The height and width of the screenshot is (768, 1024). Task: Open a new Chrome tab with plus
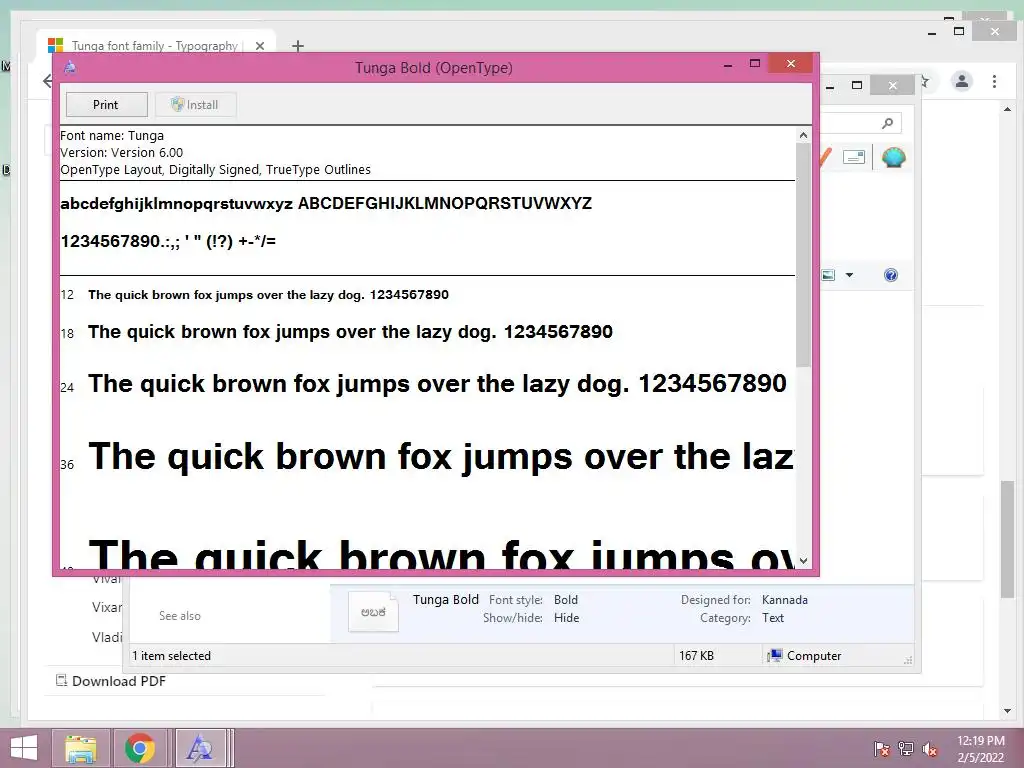tap(298, 46)
